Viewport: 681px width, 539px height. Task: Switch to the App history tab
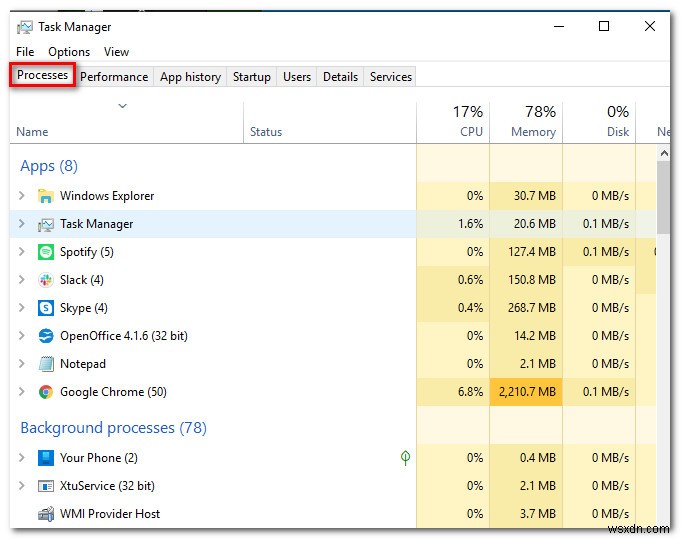coord(191,77)
